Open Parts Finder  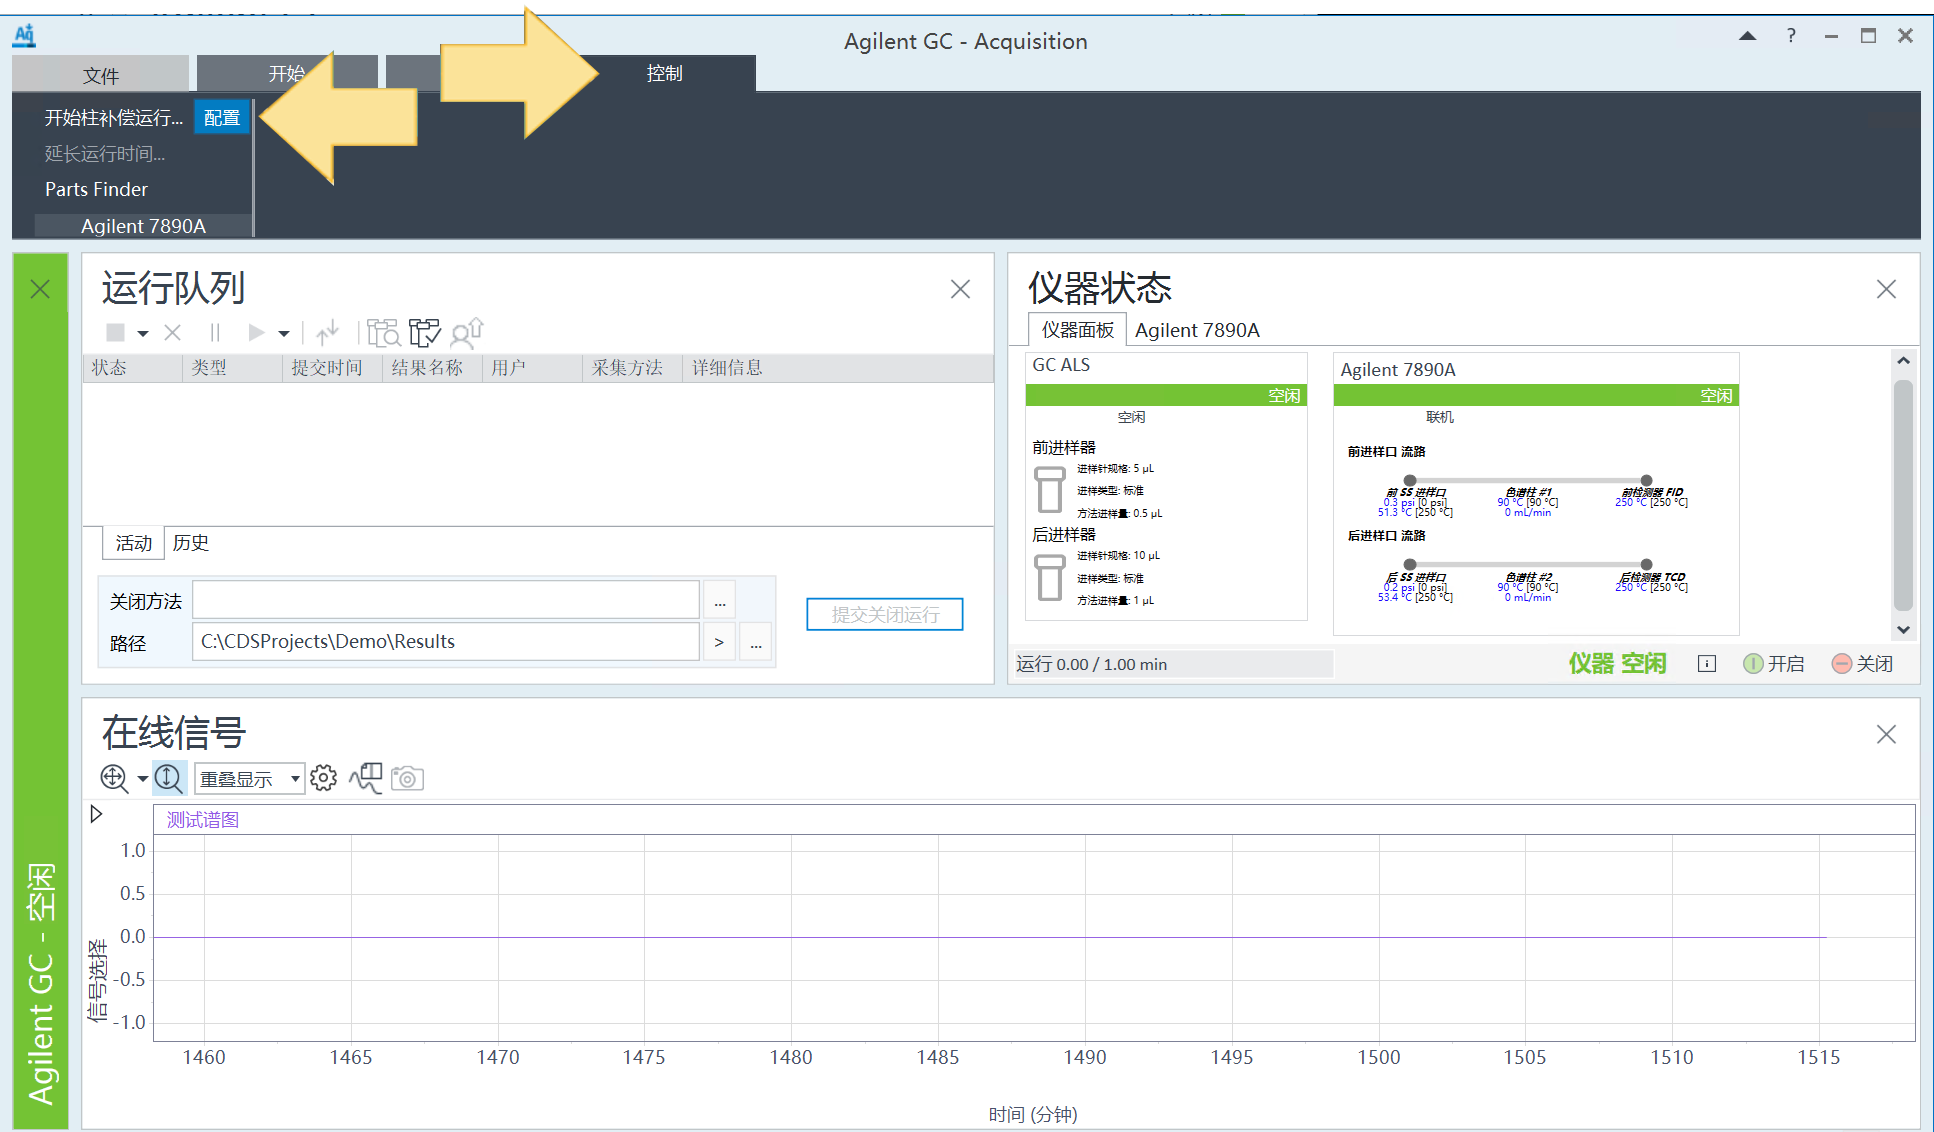coord(96,189)
